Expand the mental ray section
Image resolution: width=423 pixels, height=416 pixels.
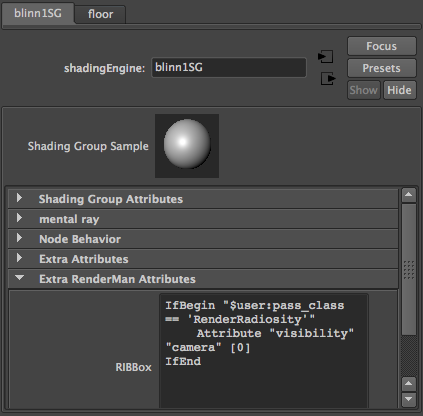203,219
